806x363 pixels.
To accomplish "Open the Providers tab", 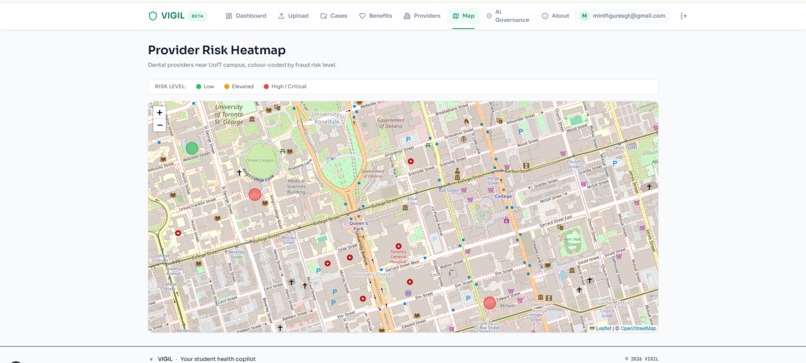I will (422, 16).
